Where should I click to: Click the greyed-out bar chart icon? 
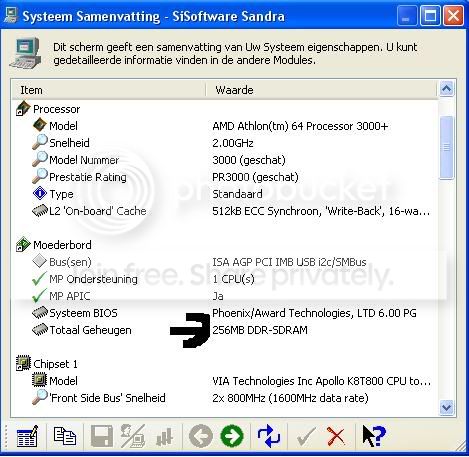pos(165,437)
